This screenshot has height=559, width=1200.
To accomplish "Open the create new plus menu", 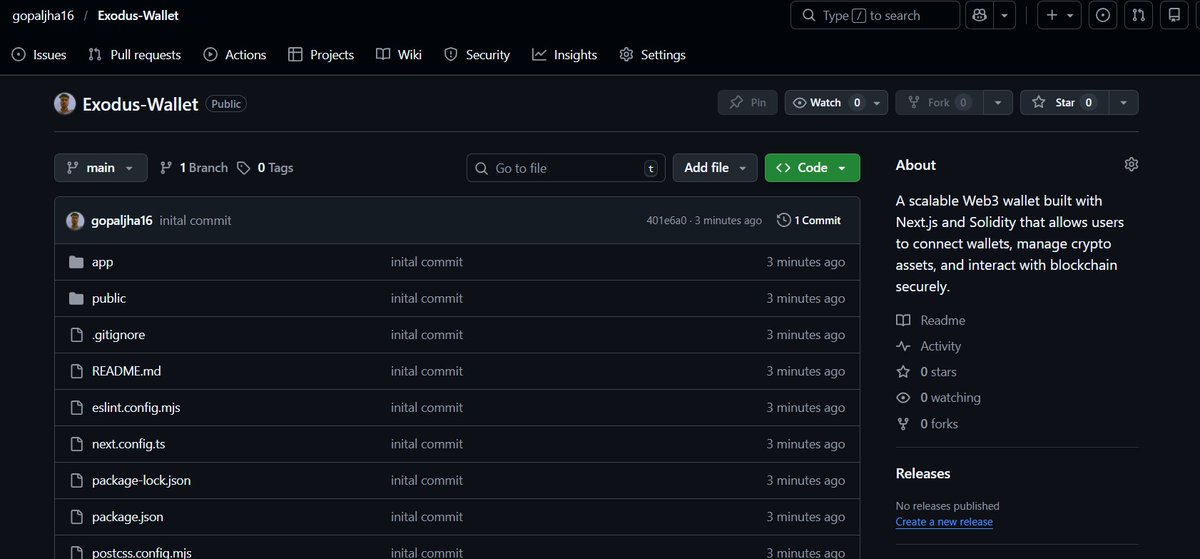I will (1060, 16).
